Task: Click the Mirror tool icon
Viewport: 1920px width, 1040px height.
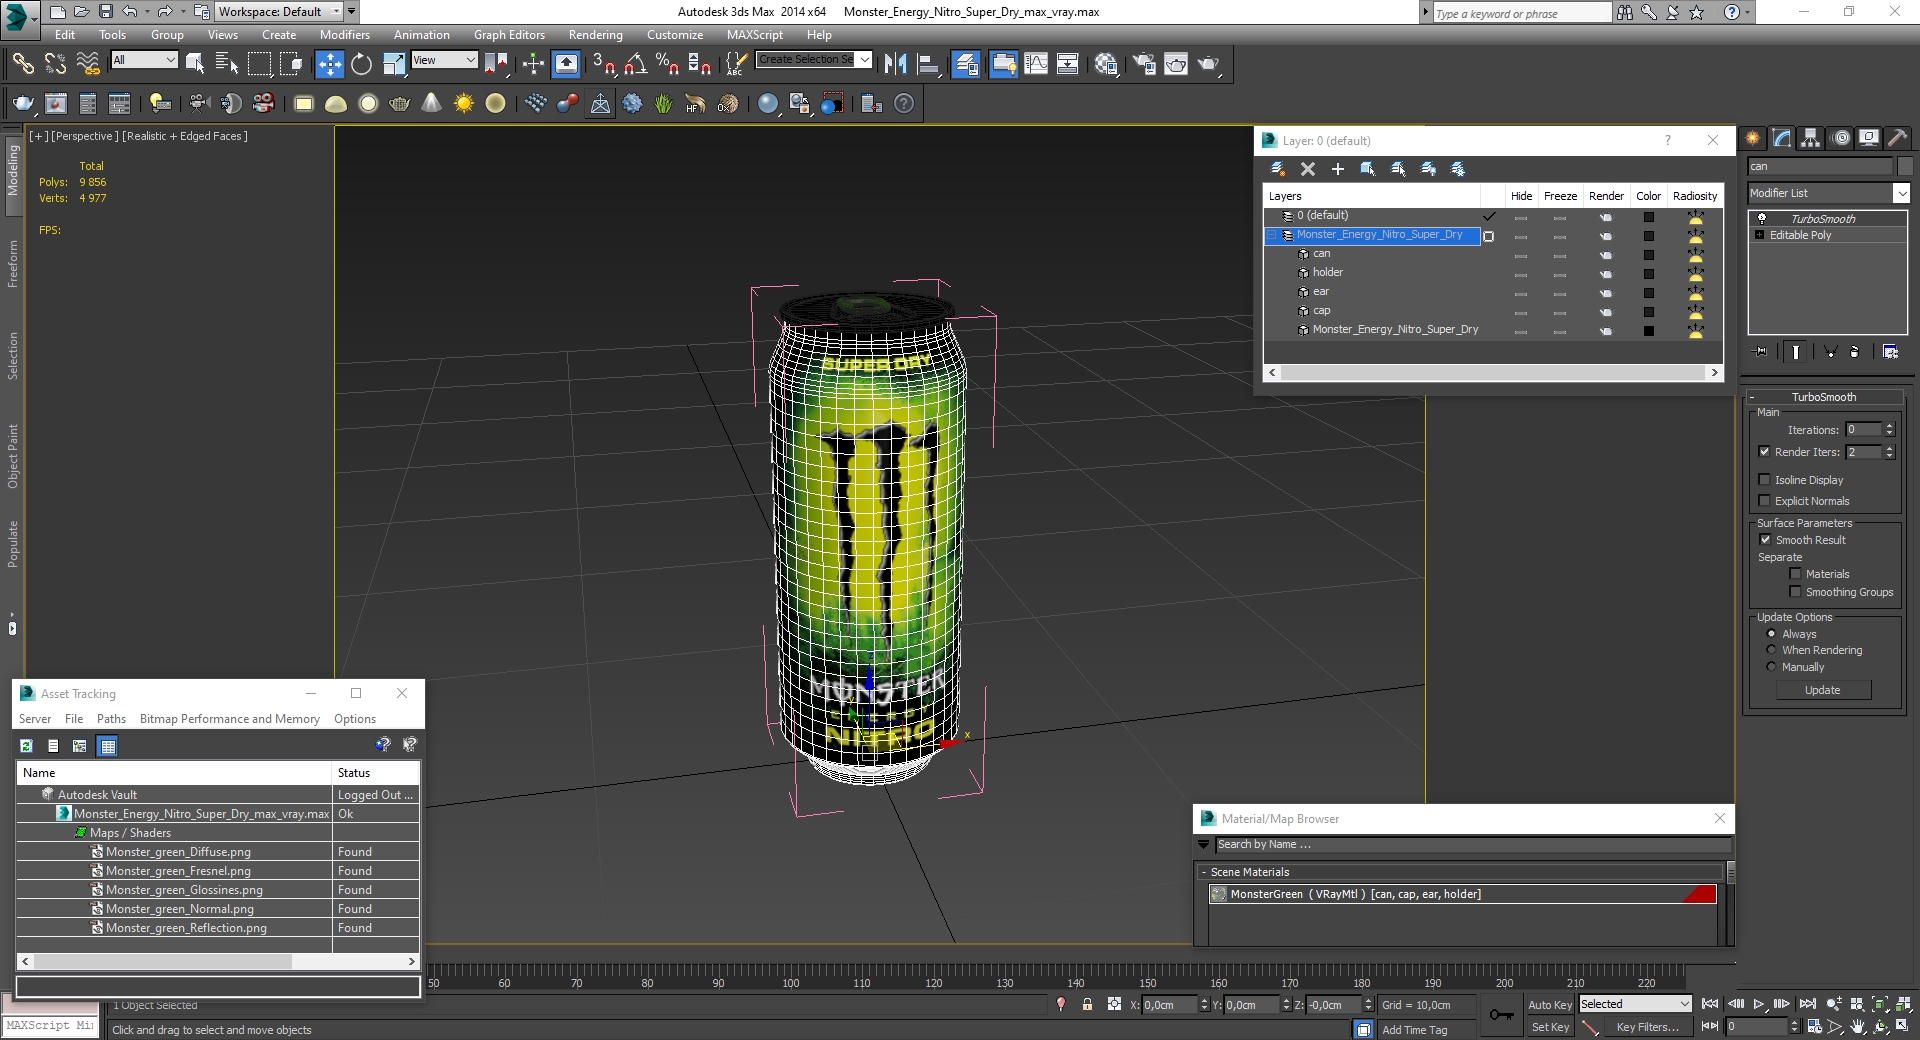Action: 895,64
